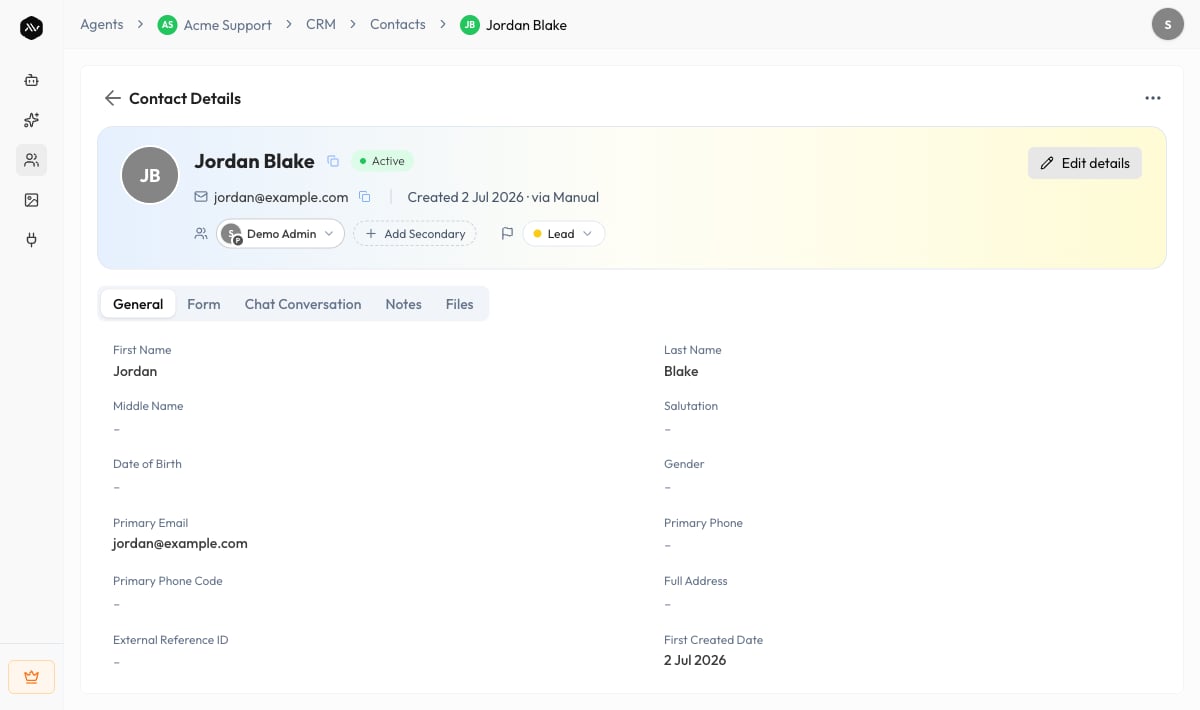Screen dimensions: 1200x710
Task: Click the large JB contact avatar
Action: point(150,175)
